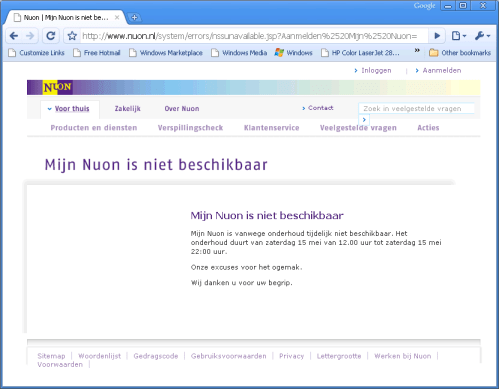Open the Windows Media bookmark
The height and width of the screenshot is (389, 499).
pos(239,53)
